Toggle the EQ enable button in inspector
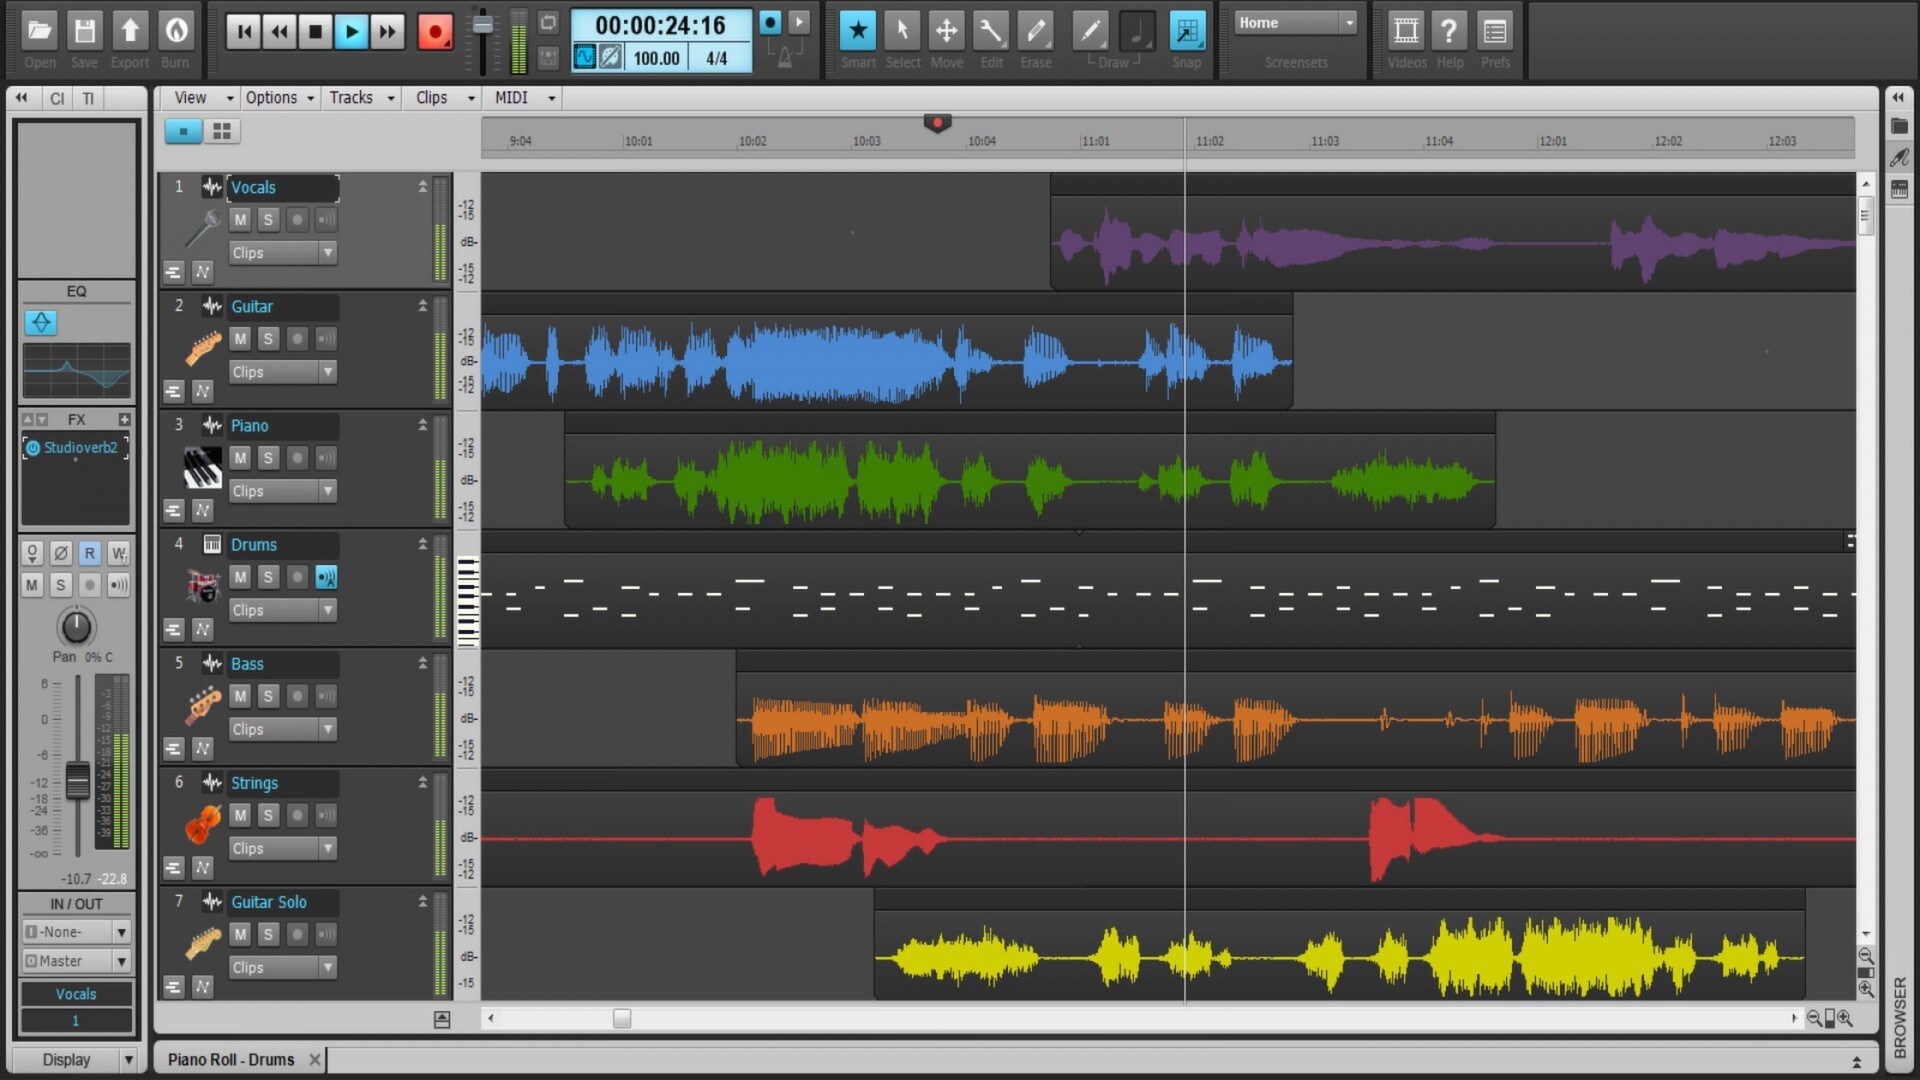Image resolution: width=1920 pixels, height=1080 pixels. click(x=41, y=322)
